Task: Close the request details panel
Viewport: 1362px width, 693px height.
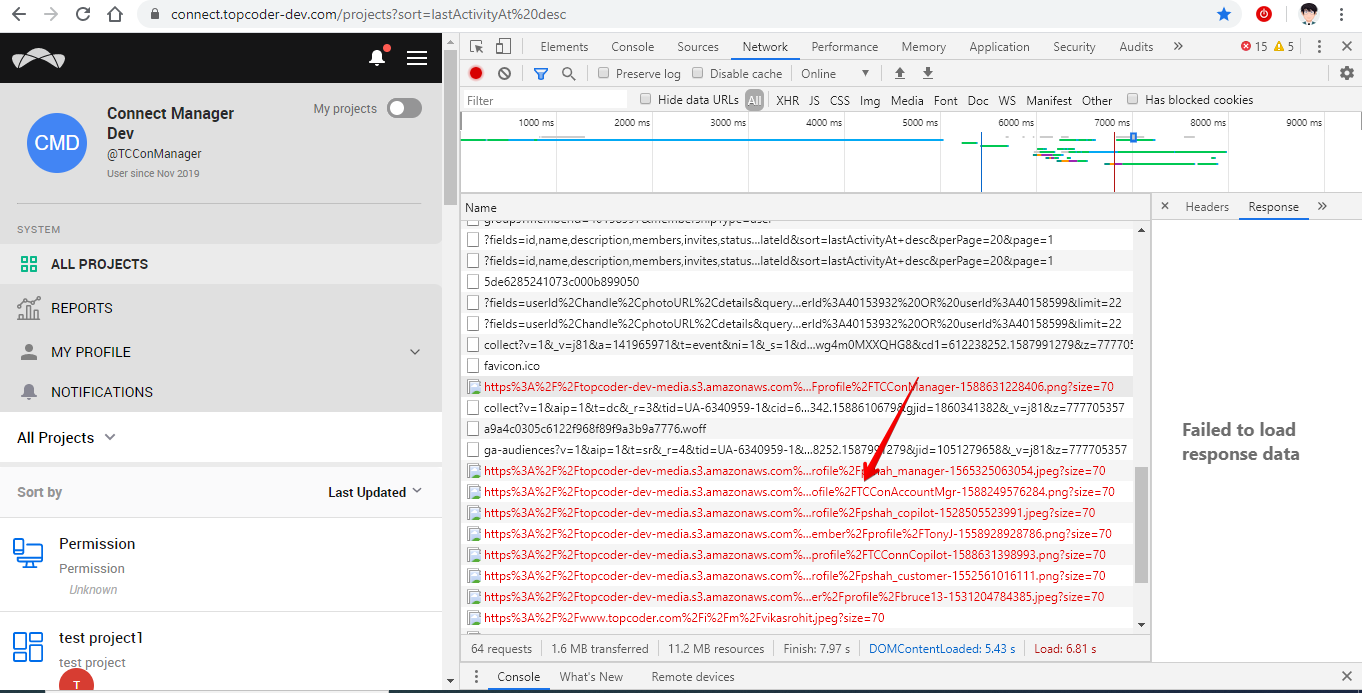Action: coord(1165,206)
